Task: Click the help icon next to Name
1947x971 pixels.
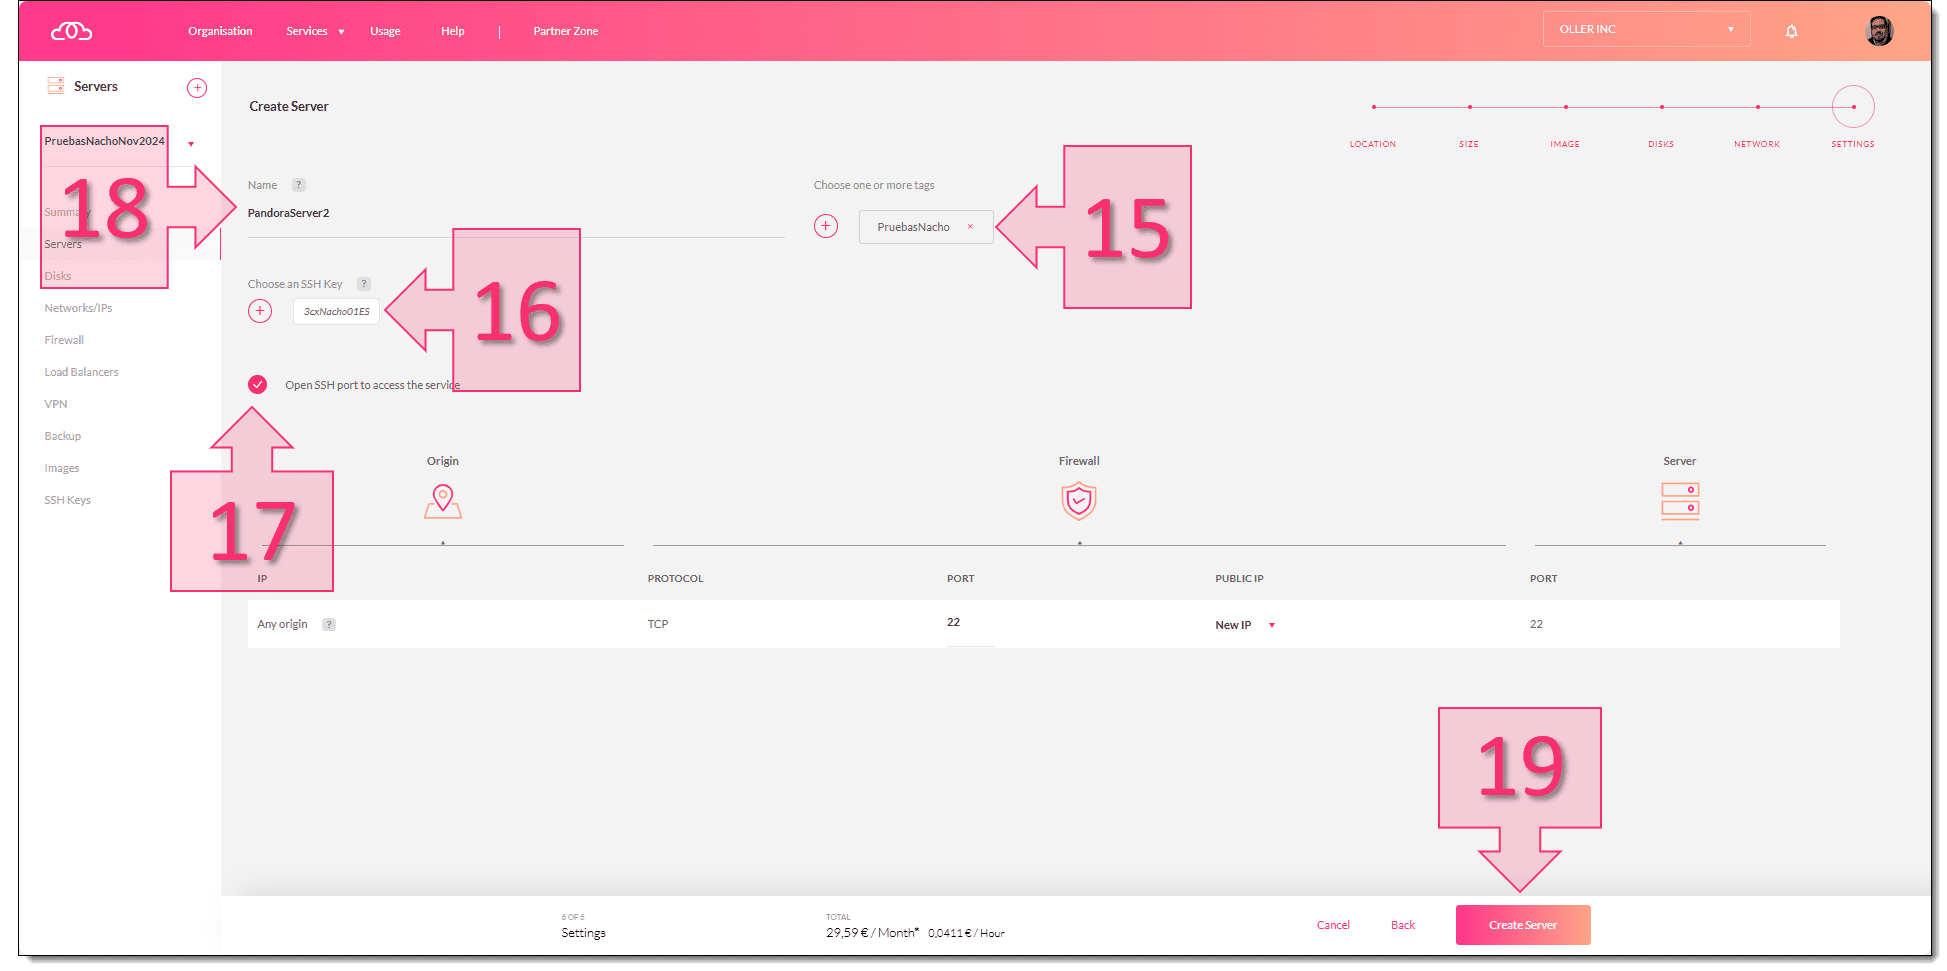Action: coord(298,185)
